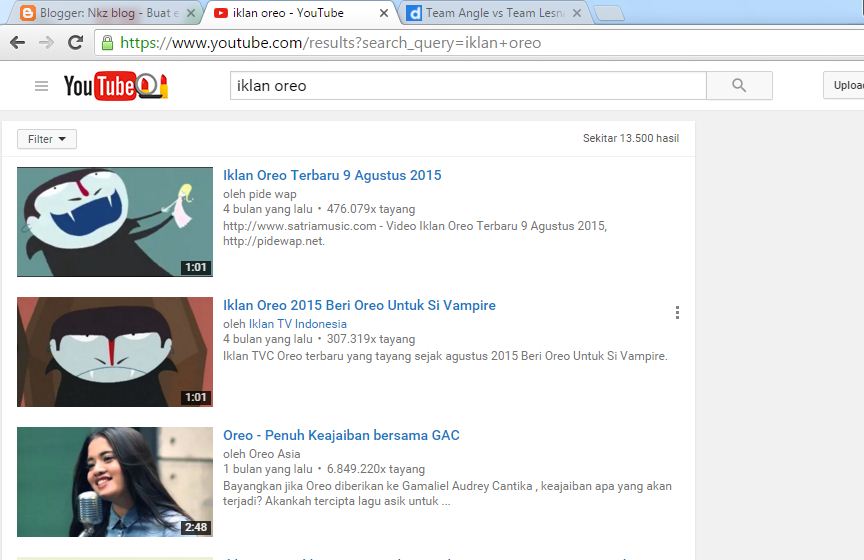Open Oreo - Penuh Keajaiban bersama GAC title
This screenshot has width=864, height=560.
341,435
